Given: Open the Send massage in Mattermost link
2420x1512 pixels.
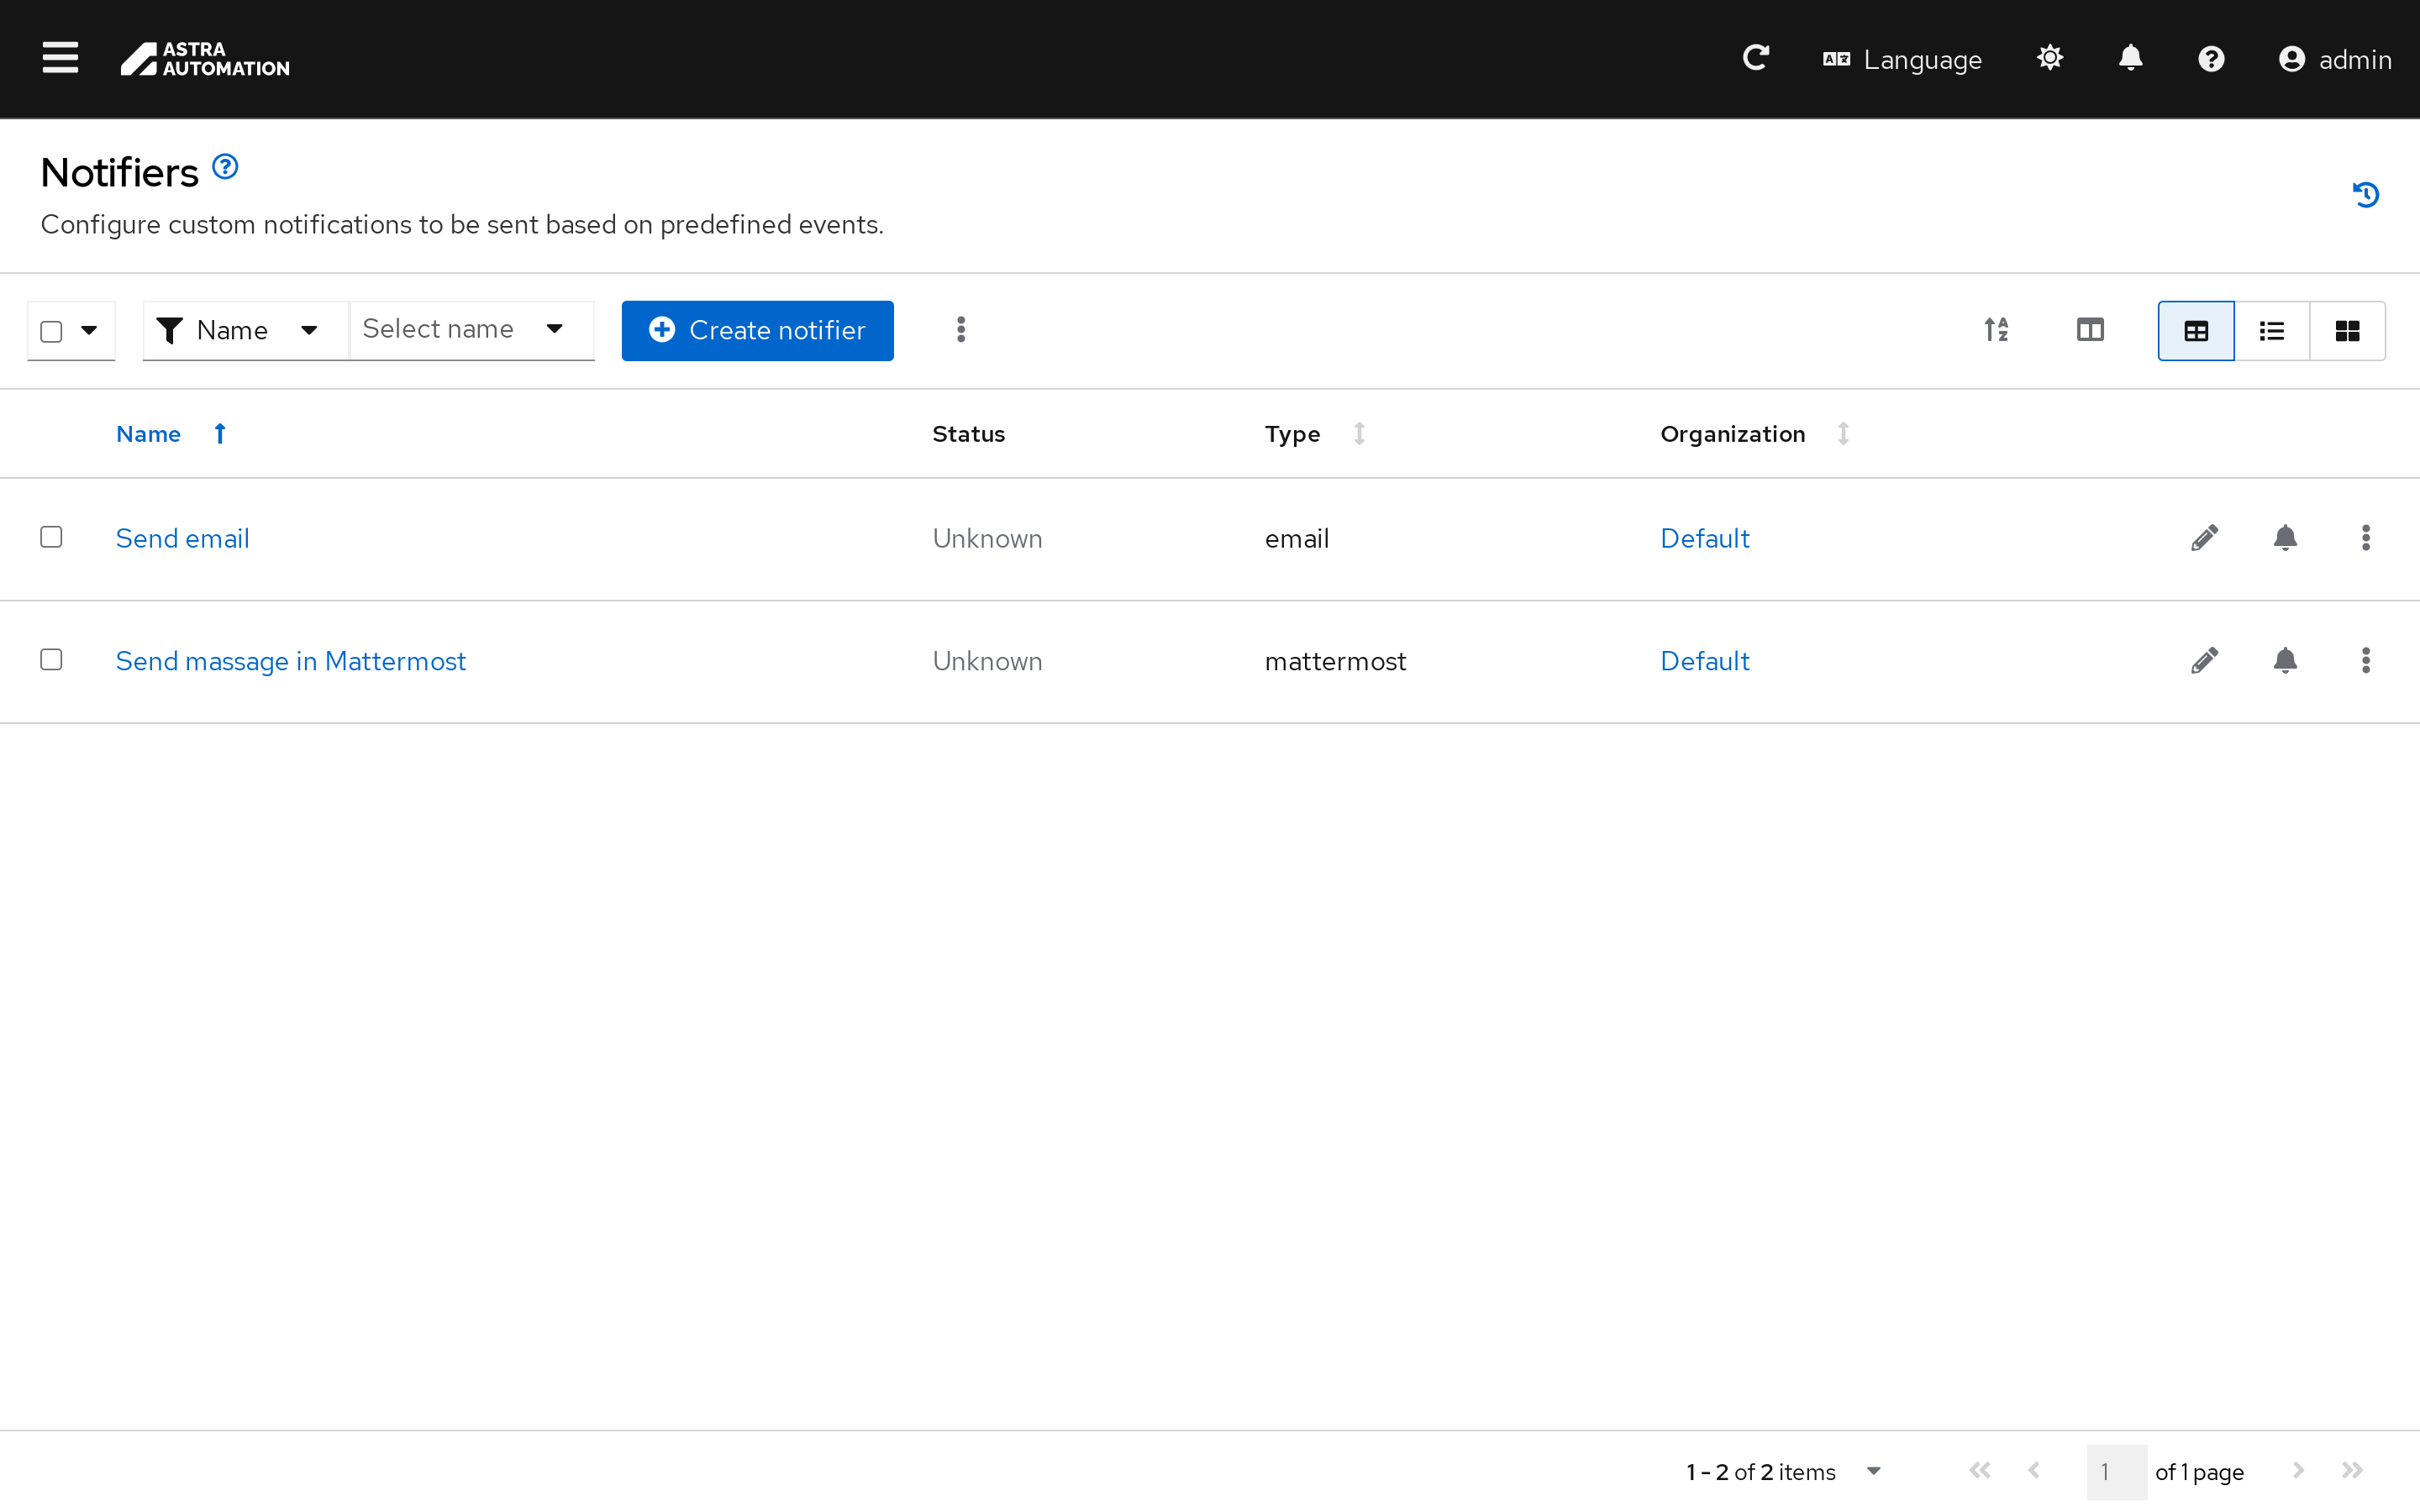Looking at the screenshot, I should click(x=290, y=661).
